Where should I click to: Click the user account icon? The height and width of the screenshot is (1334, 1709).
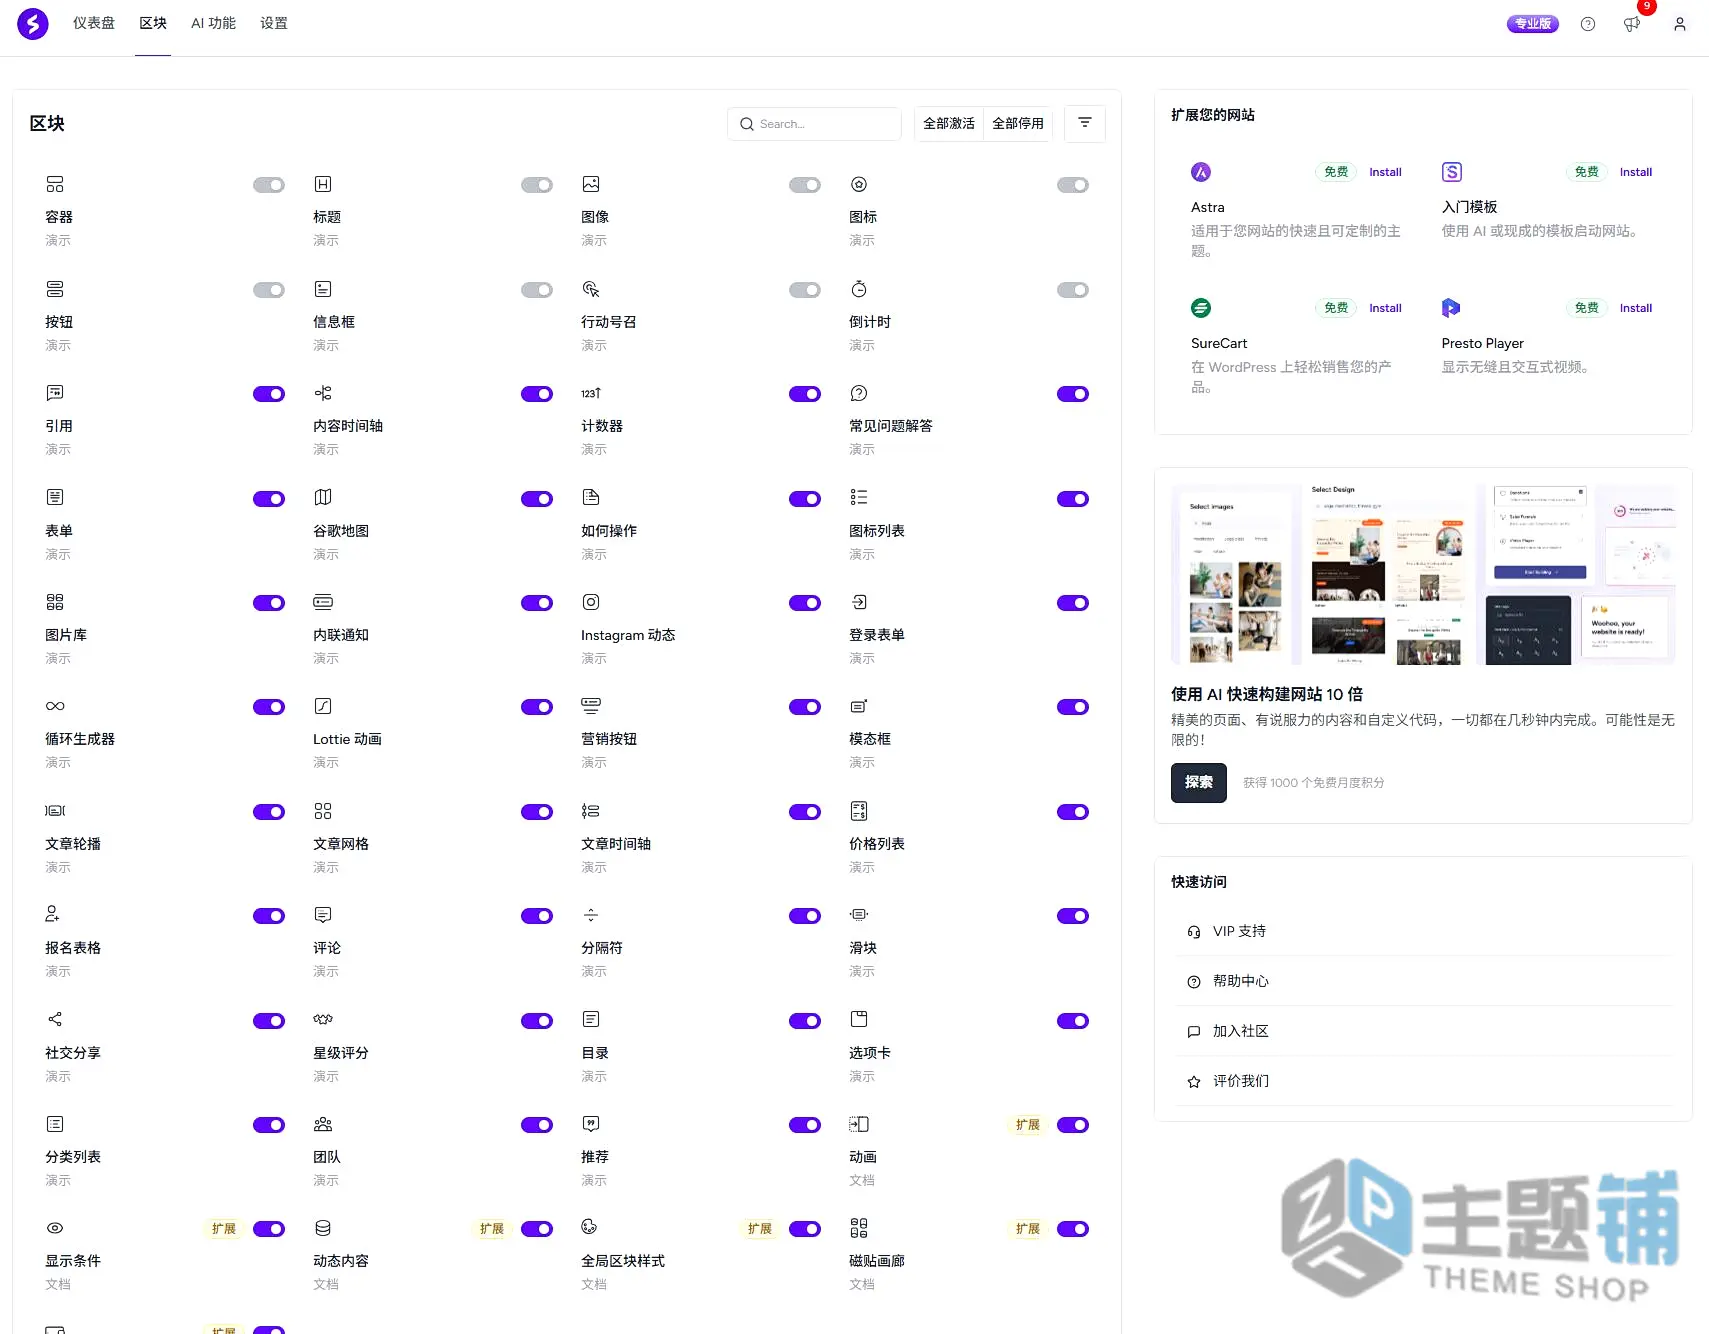point(1680,24)
